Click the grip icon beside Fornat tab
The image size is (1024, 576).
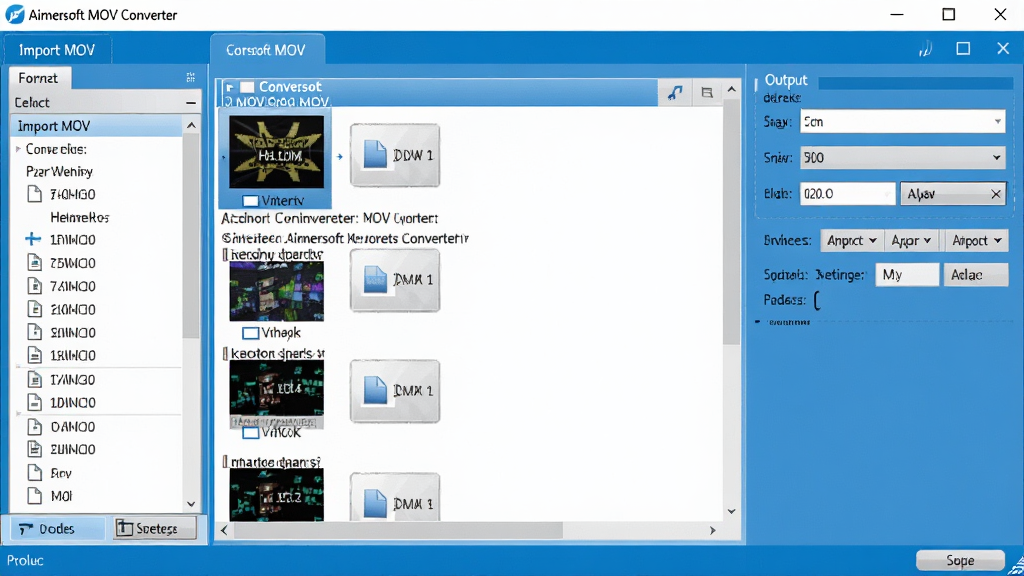(191, 78)
